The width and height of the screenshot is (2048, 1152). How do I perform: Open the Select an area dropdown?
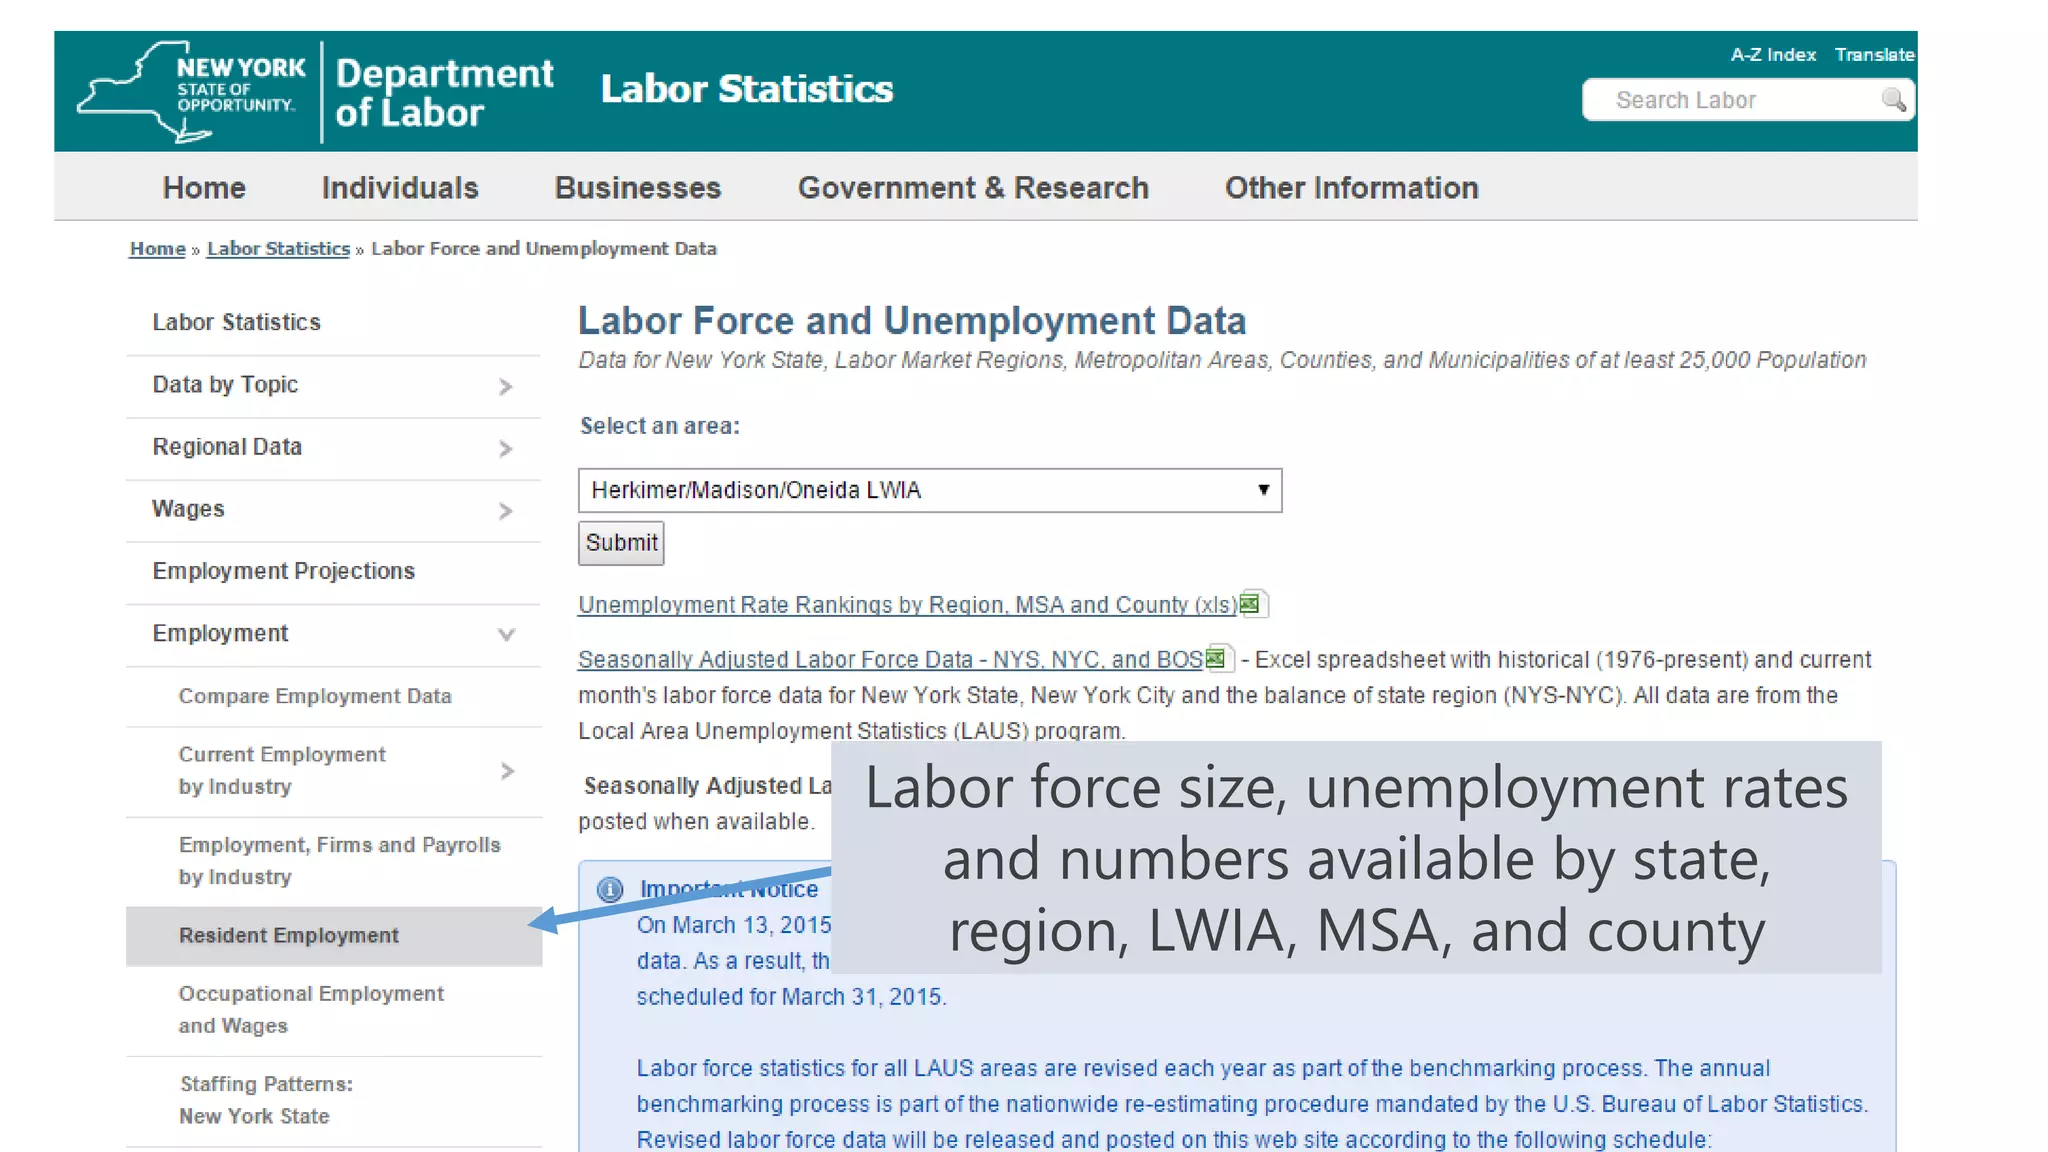point(930,490)
